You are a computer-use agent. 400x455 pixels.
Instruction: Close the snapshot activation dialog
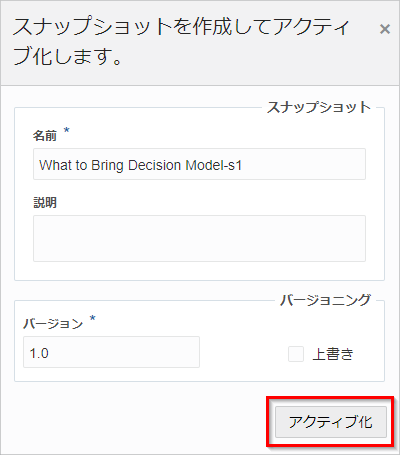pos(385,29)
